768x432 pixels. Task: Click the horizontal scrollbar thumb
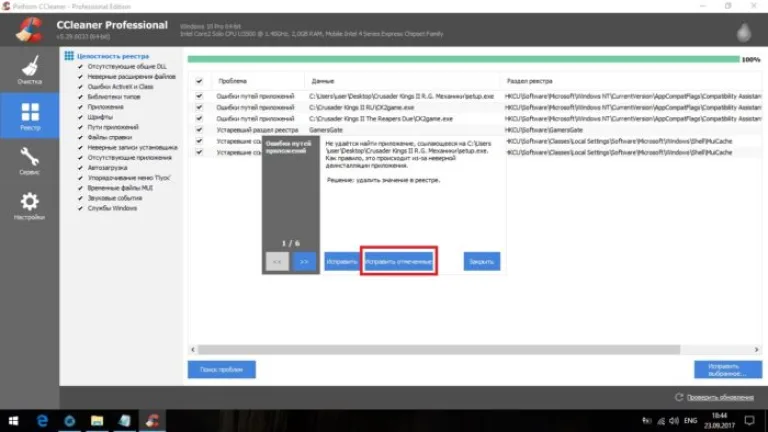(x=439, y=349)
